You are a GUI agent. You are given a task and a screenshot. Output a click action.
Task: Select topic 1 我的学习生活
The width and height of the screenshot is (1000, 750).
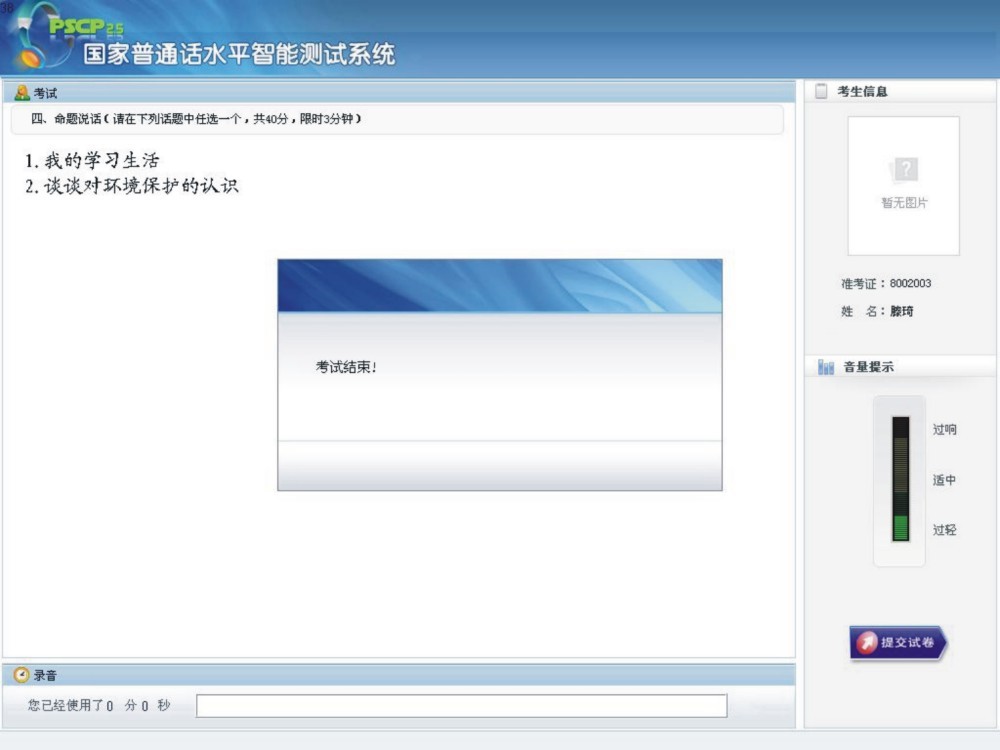point(92,161)
